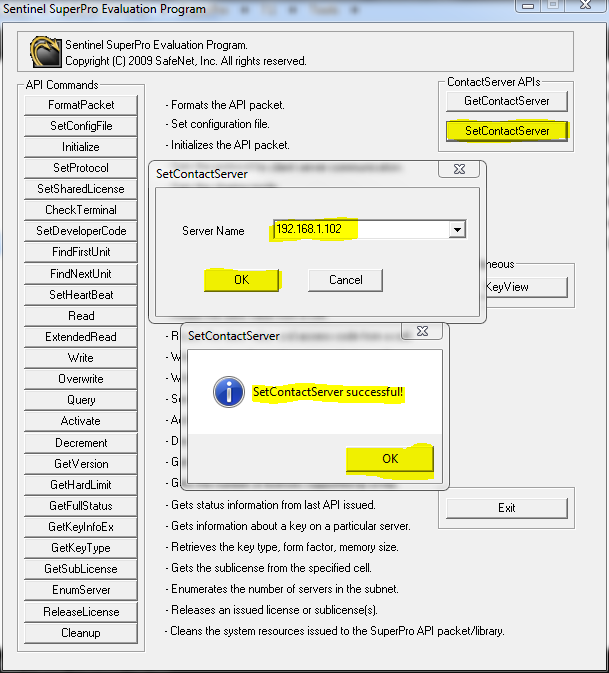Click the copyright 2009 SafeNet text
Image resolution: width=609 pixels, height=673 pixels.
(x=186, y=61)
